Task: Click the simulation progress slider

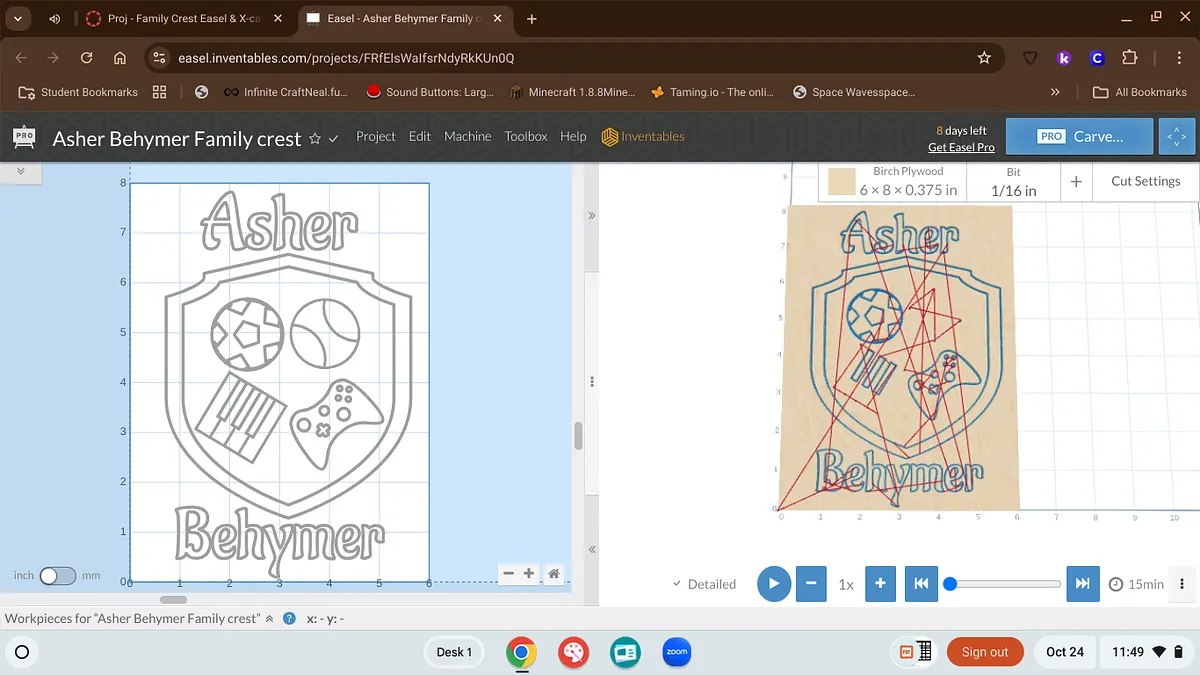Action: pyautogui.click(x=1005, y=584)
